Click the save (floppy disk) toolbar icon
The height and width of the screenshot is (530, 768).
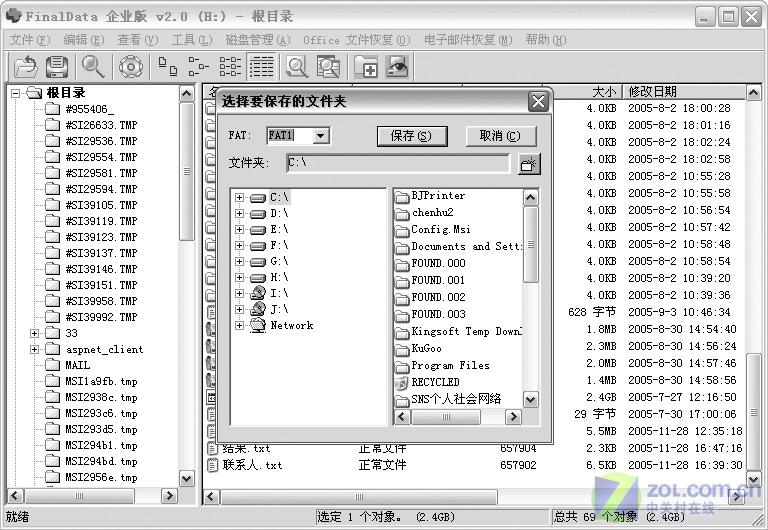[57, 67]
